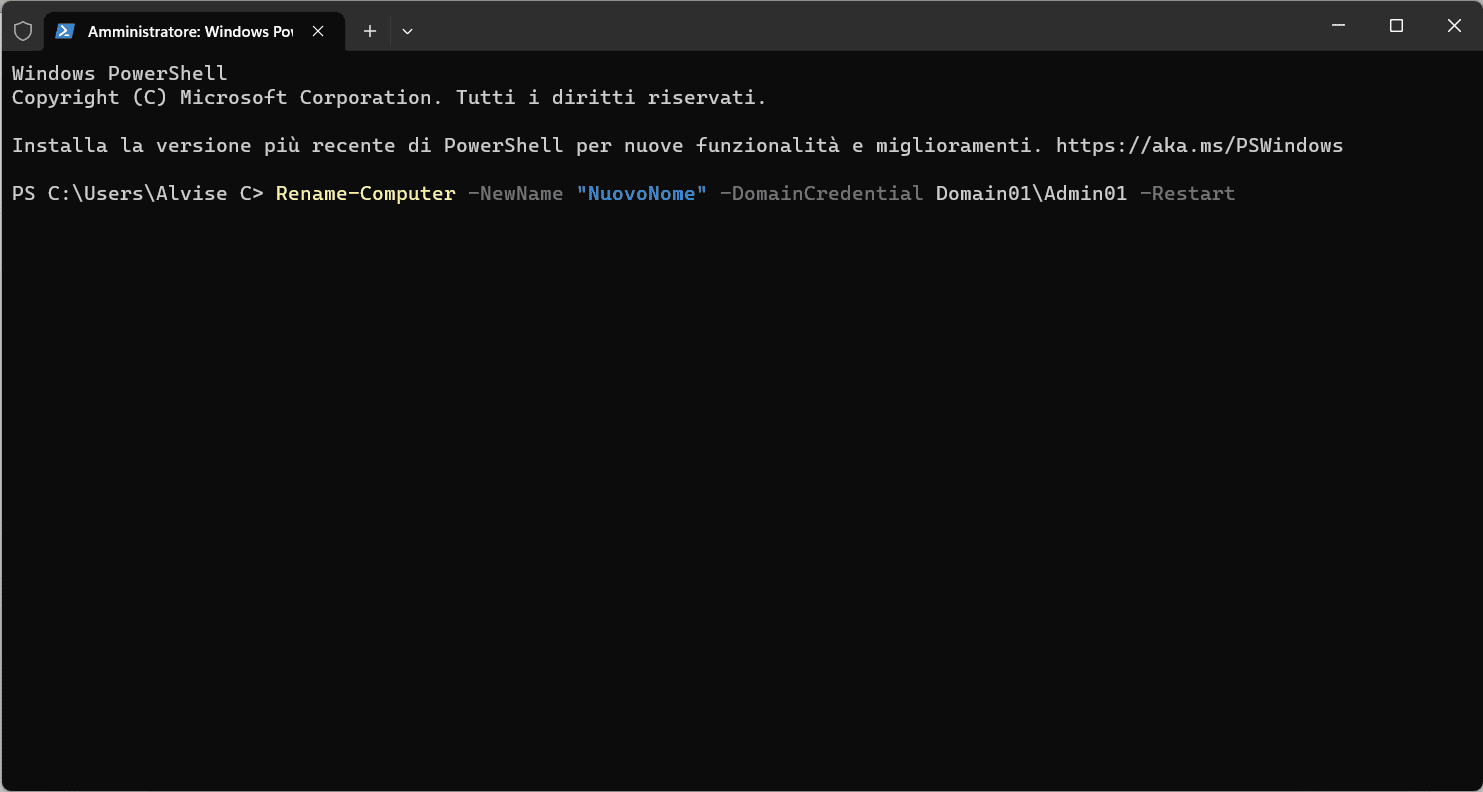Expand the new tab profile dropdown

(x=407, y=31)
